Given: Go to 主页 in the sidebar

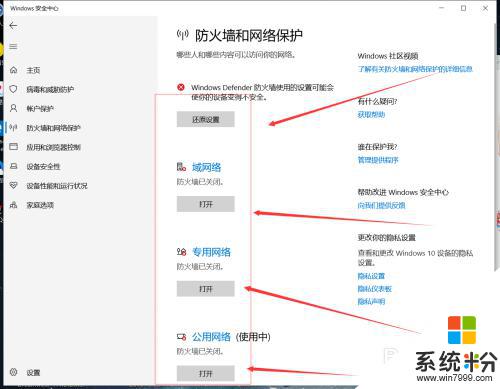Looking at the screenshot, I should [x=33, y=70].
